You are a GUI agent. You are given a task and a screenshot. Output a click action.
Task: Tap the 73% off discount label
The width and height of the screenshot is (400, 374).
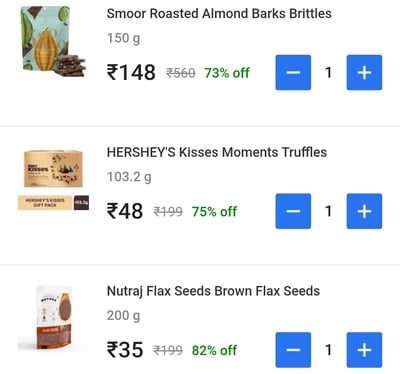(x=227, y=73)
